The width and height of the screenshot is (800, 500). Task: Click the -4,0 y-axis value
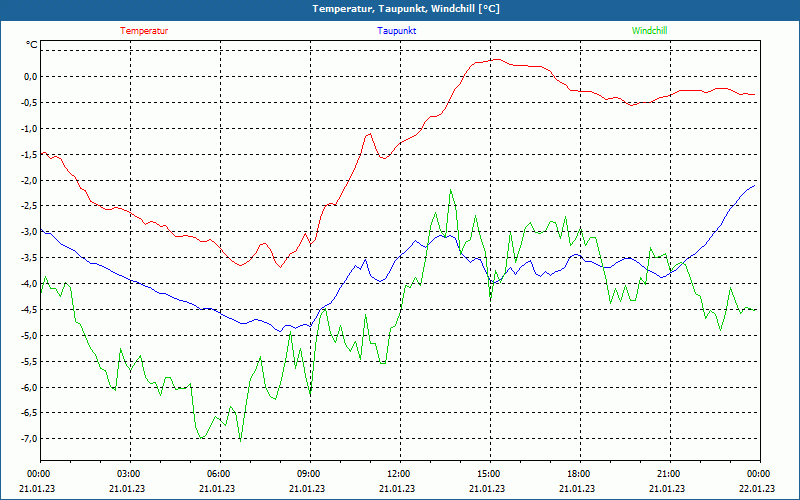pos(30,284)
